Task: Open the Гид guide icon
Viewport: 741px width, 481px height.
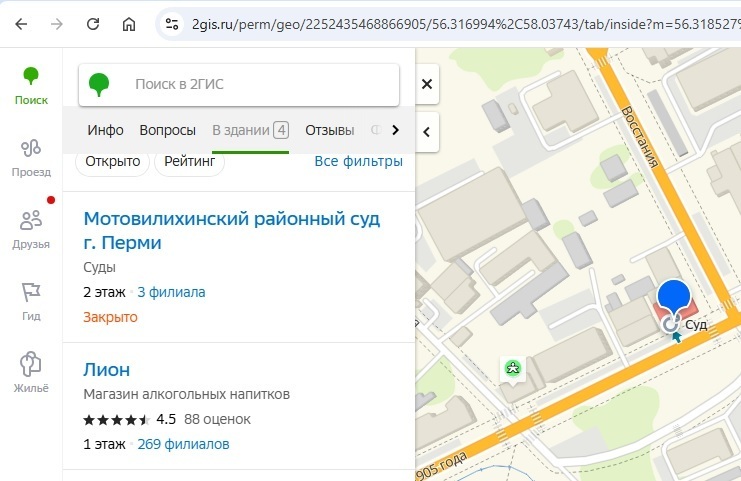Action: coord(31,300)
